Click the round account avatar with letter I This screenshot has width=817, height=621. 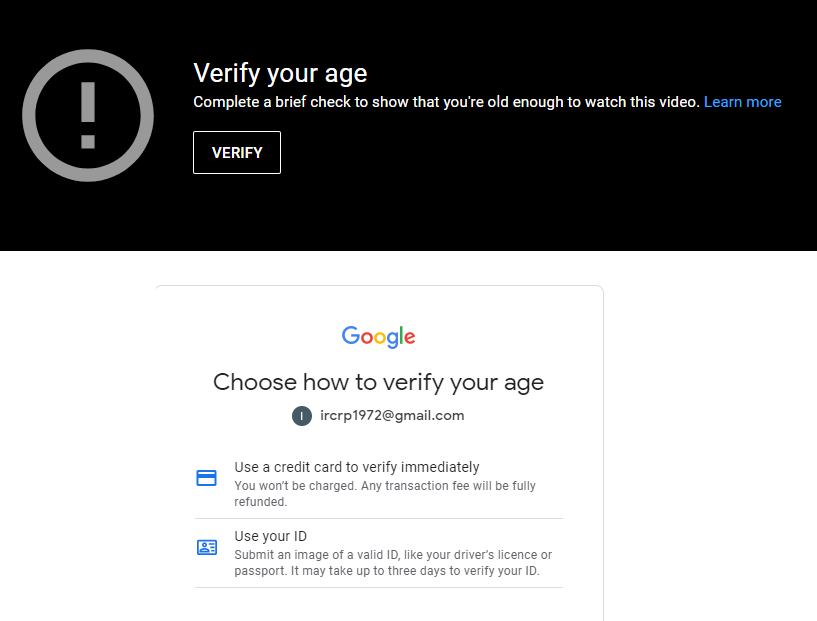click(302, 416)
